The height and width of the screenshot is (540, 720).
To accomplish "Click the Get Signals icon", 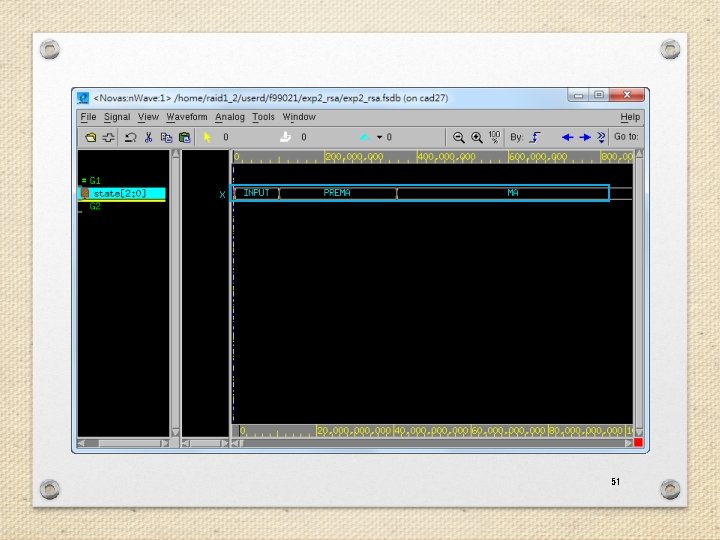I will (108, 137).
